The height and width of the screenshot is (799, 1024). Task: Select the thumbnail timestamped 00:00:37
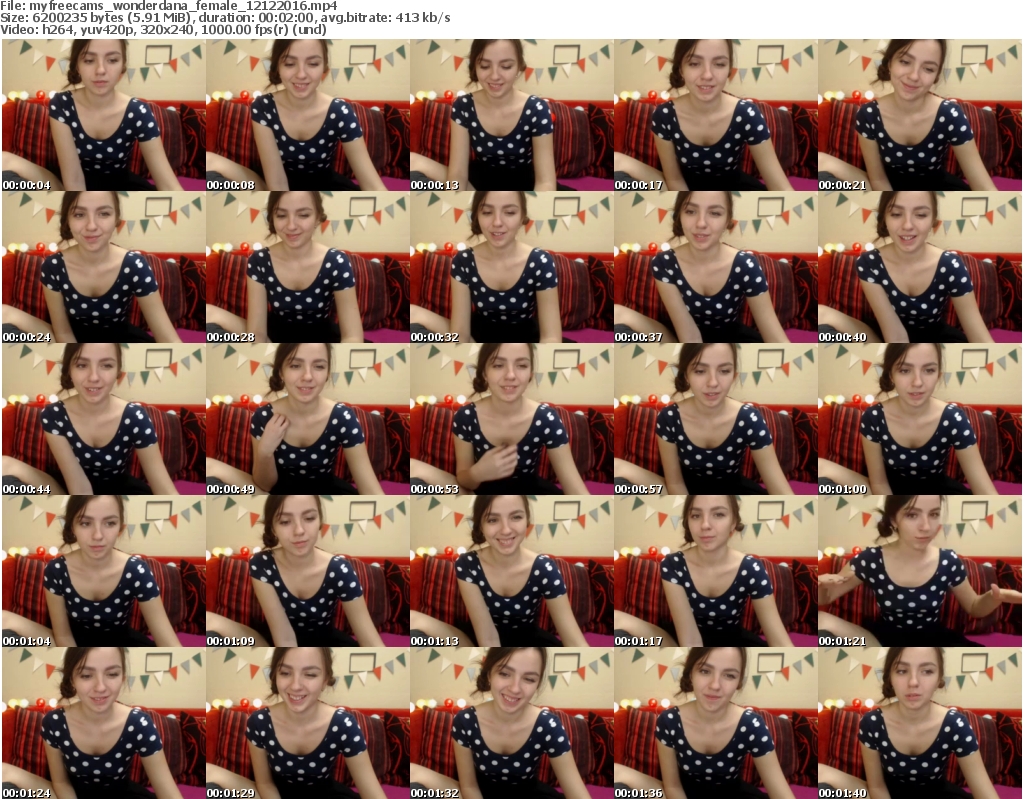pyautogui.click(x=716, y=267)
